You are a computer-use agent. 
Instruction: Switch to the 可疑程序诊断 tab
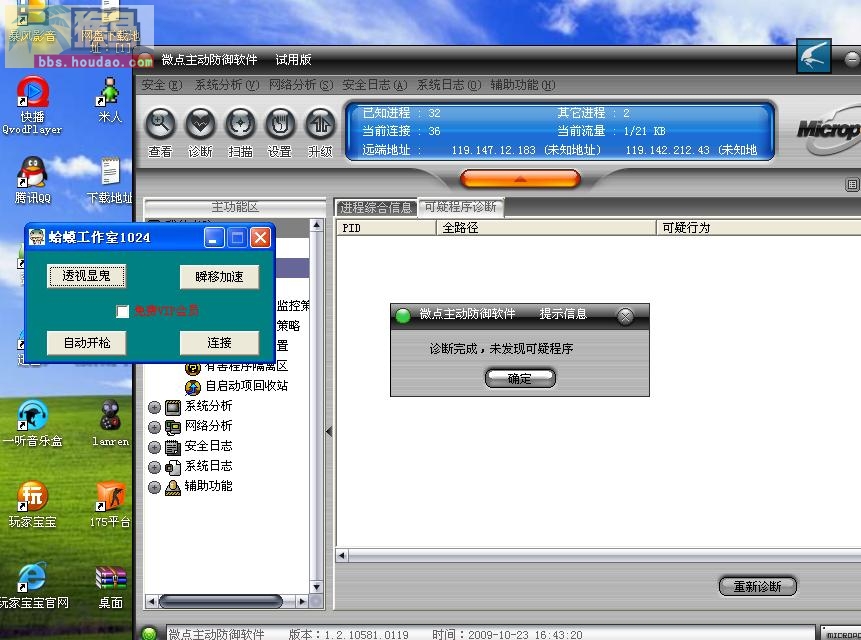click(460, 207)
